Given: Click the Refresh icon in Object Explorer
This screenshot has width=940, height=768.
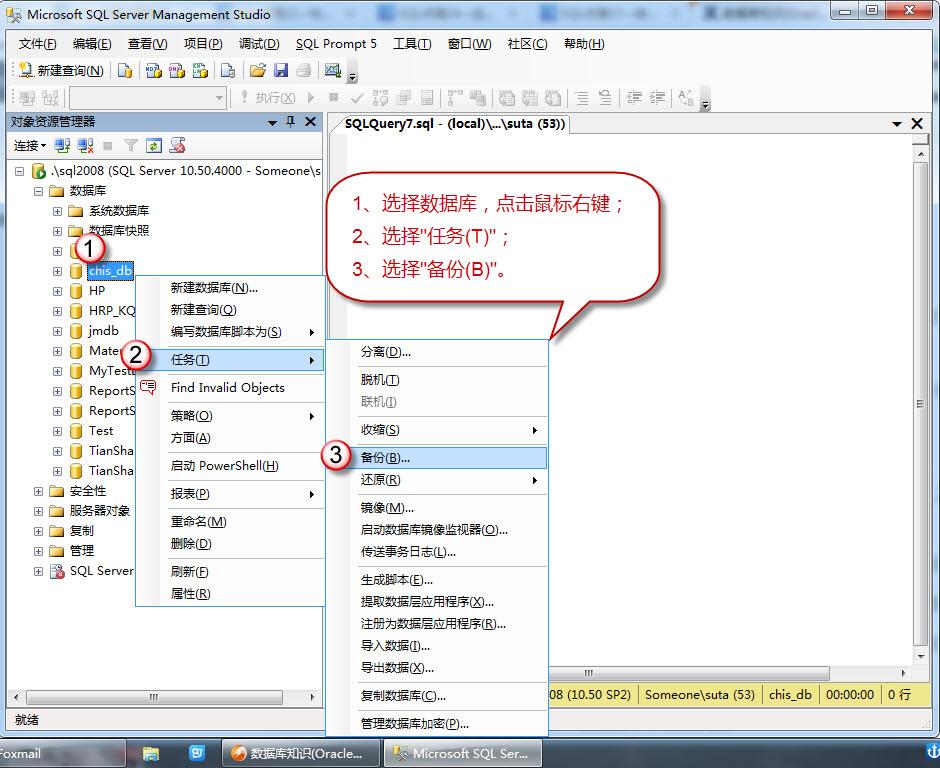Looking at the screenshot, I should (154, 146).
